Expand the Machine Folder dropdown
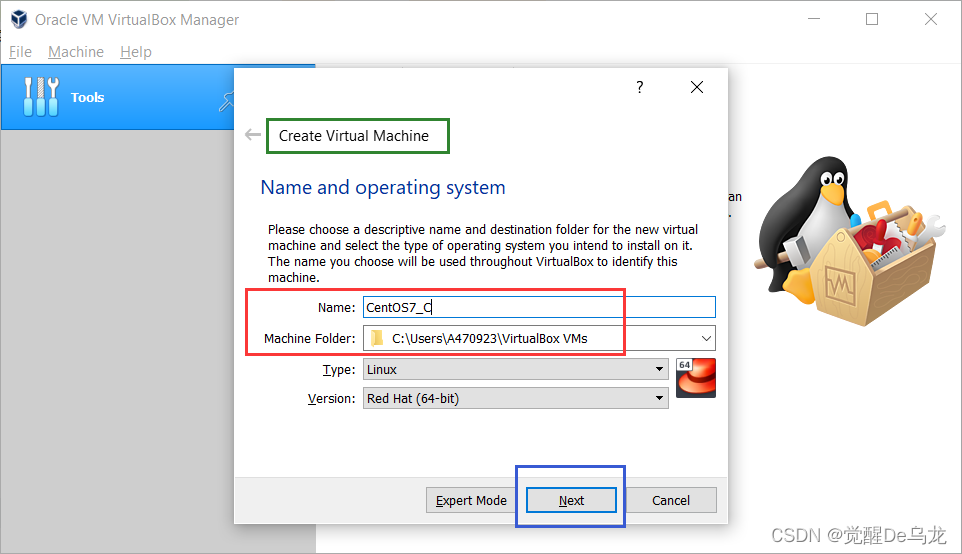This screenshot has height=554, width=962. [706, 338]
